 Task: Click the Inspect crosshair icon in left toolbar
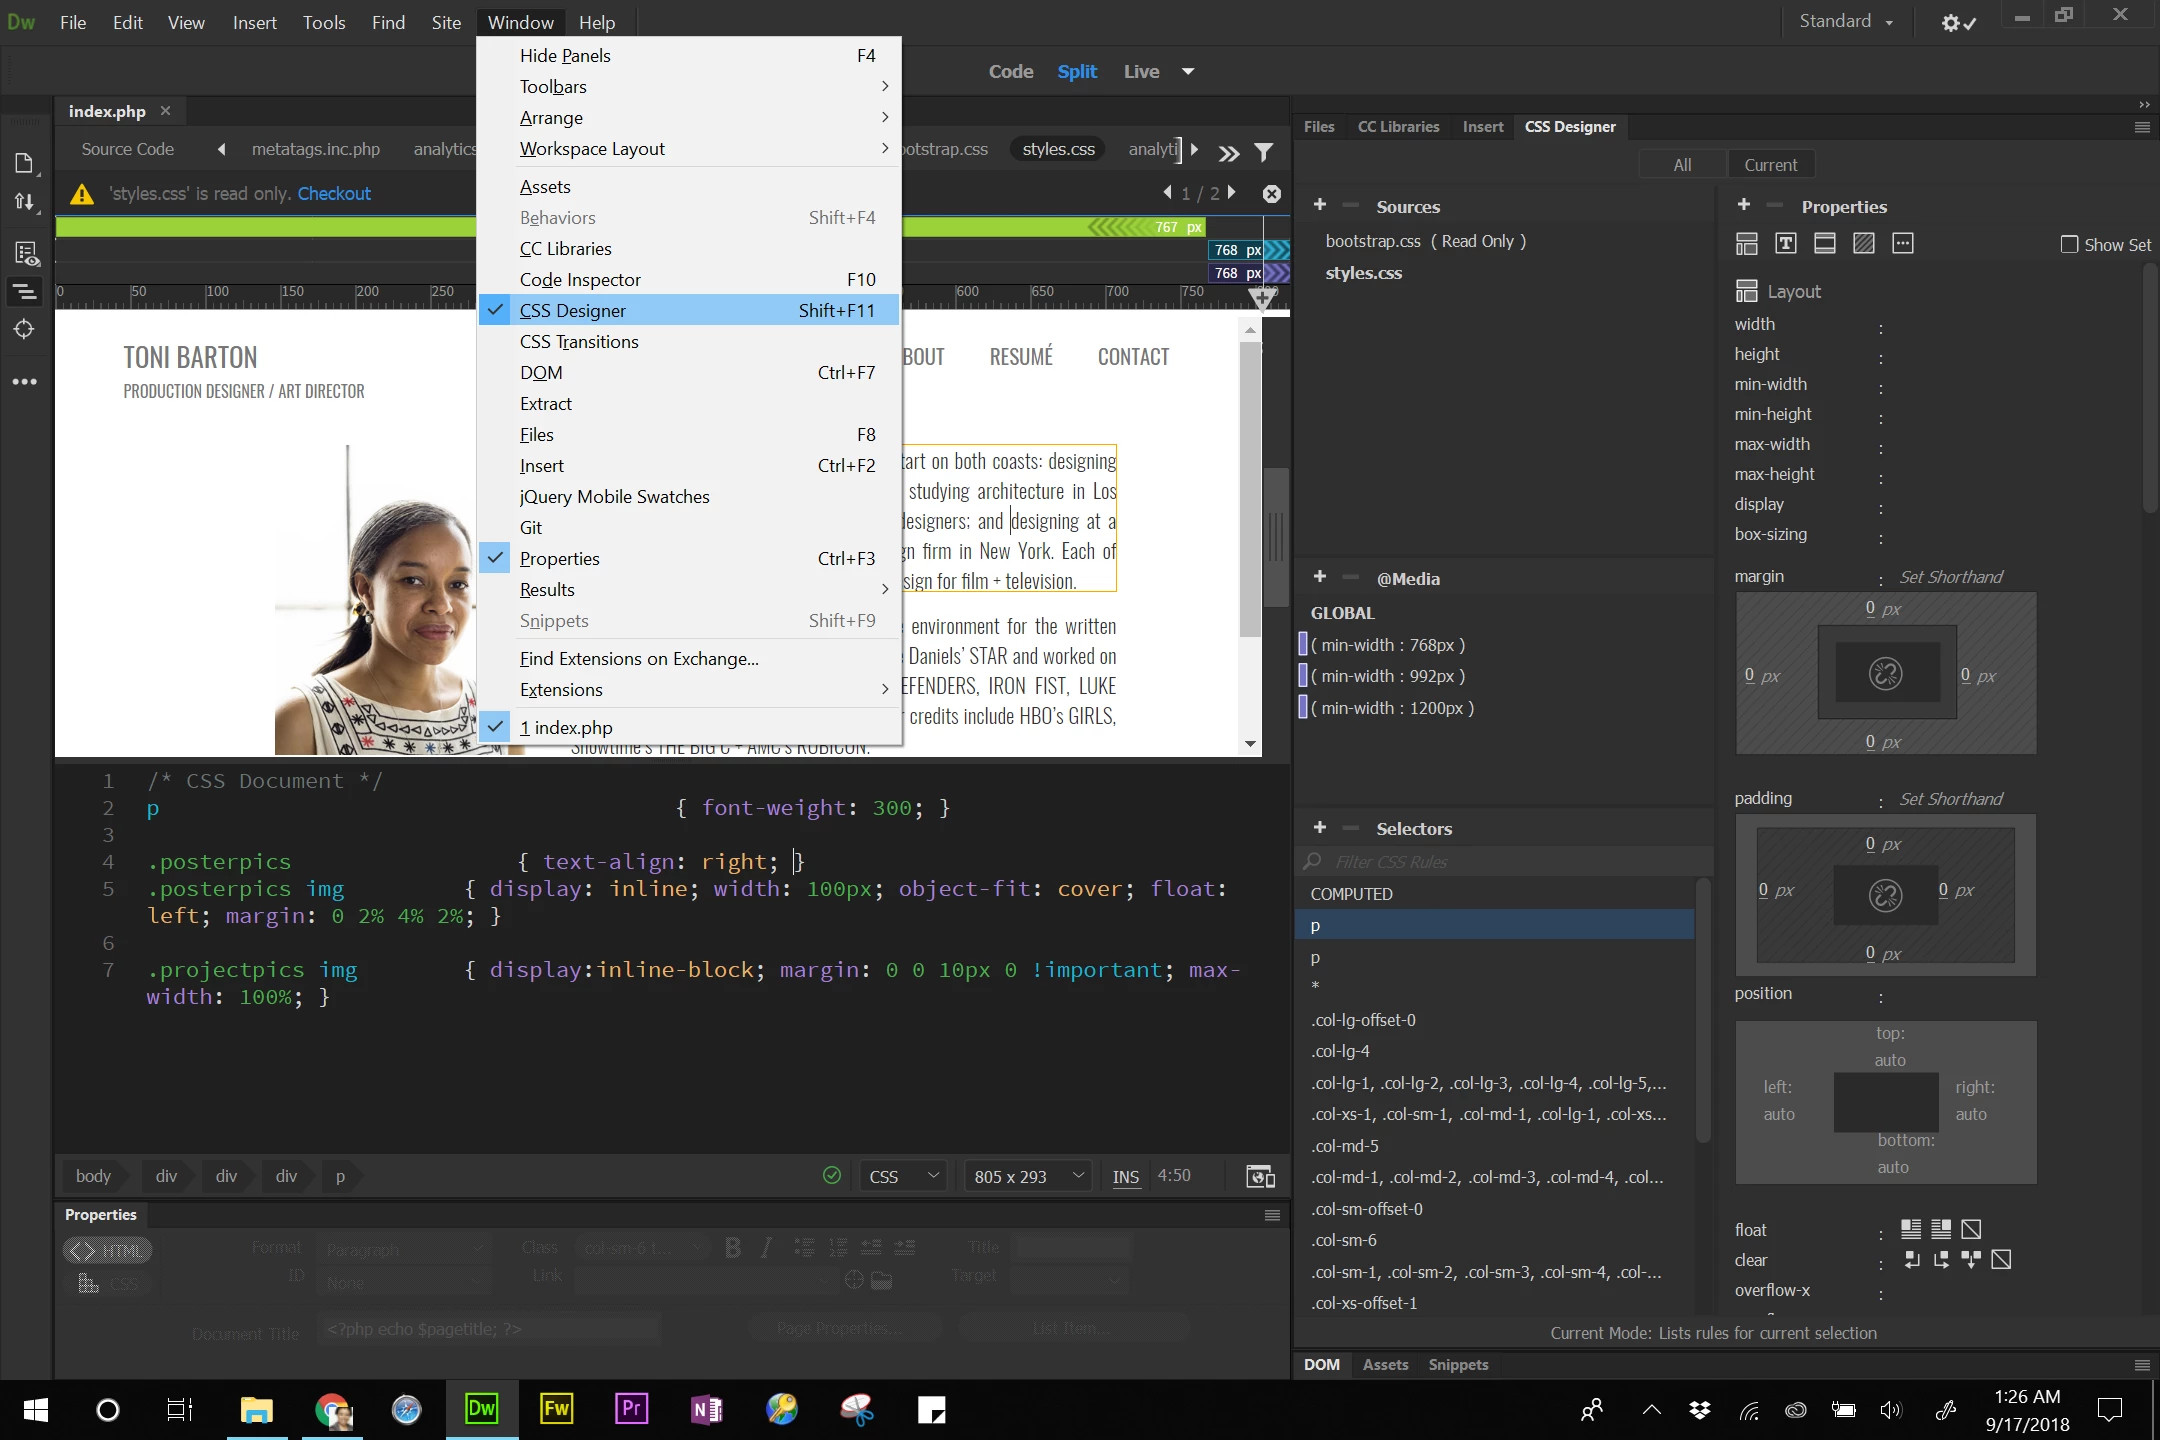(x=25, y=329)
